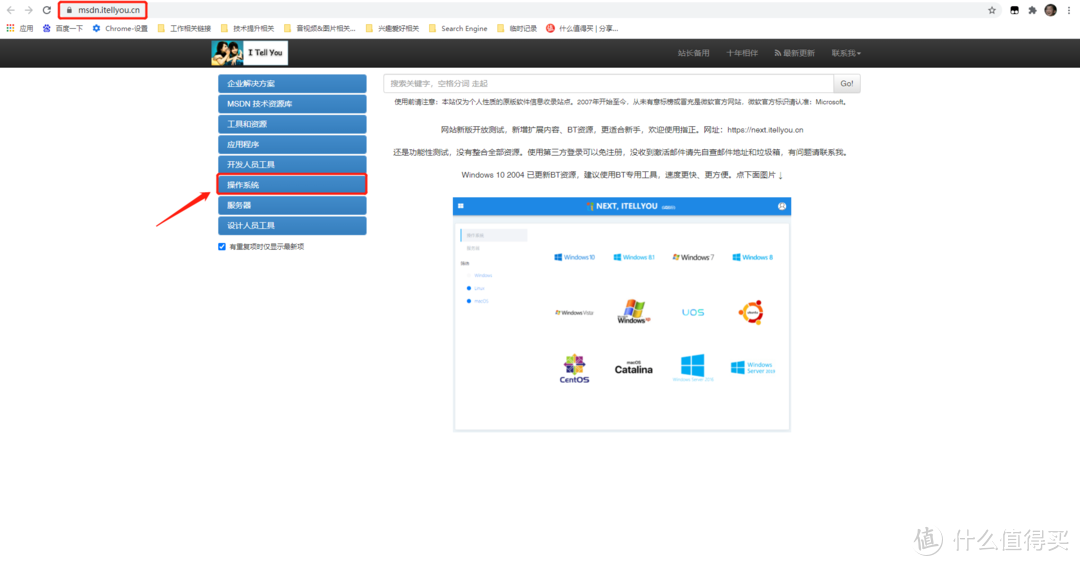This screenshot has width=1080, height=566.
Task: Open the 十年相伴 nav item
Action: [x=742, y=53]
